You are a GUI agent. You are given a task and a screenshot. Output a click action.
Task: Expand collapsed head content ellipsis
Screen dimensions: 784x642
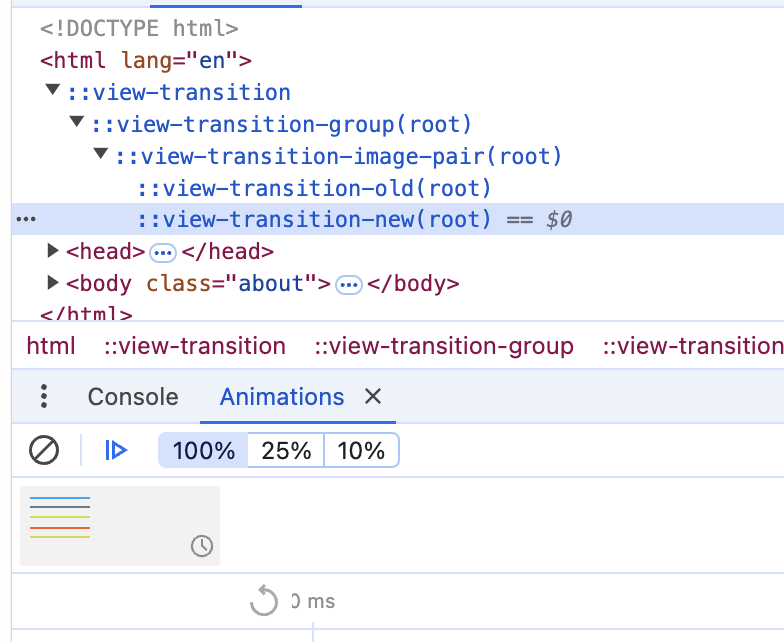click(163, 252)
